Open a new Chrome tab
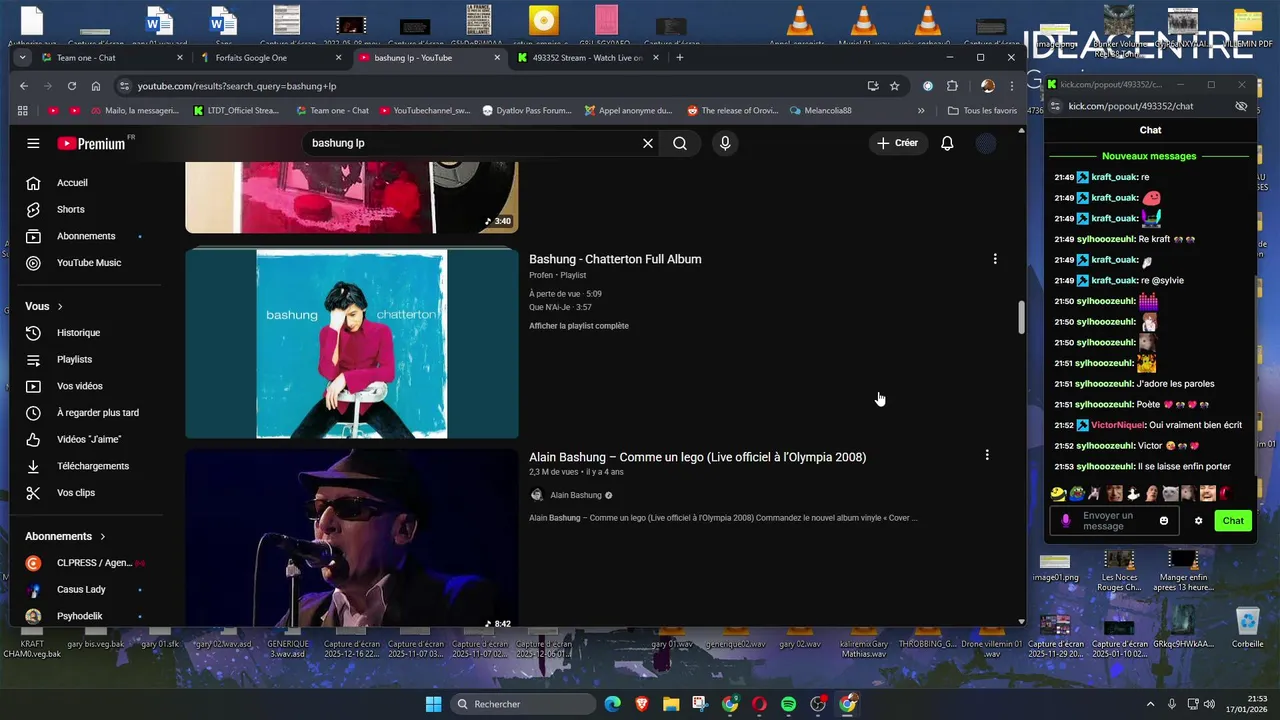The image size is (1280, 720). point(680,58)
